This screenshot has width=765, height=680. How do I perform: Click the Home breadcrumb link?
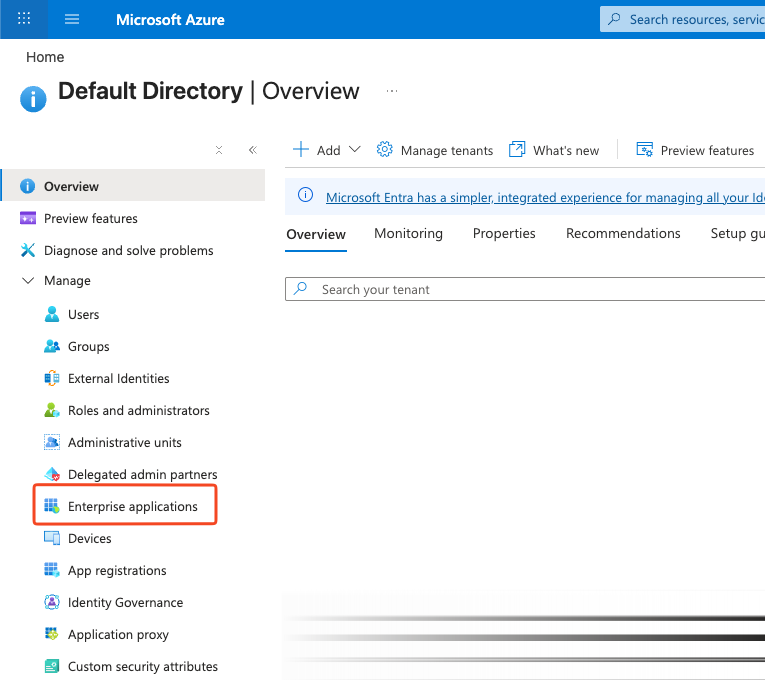tap(45, 57)
